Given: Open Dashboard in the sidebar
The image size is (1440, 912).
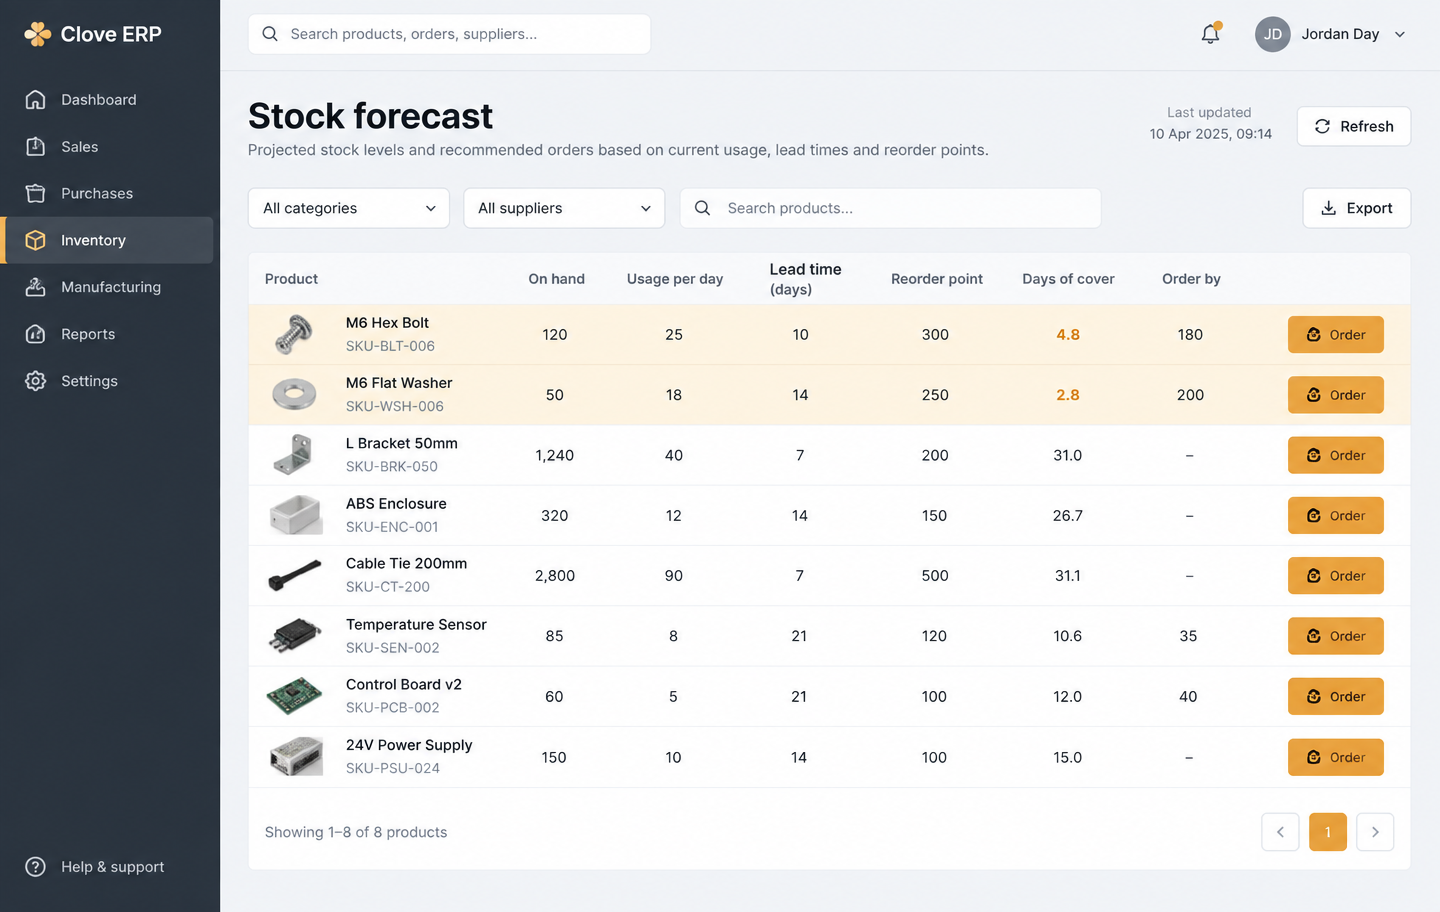Looking at the screenshot, I should coord(108,100).
